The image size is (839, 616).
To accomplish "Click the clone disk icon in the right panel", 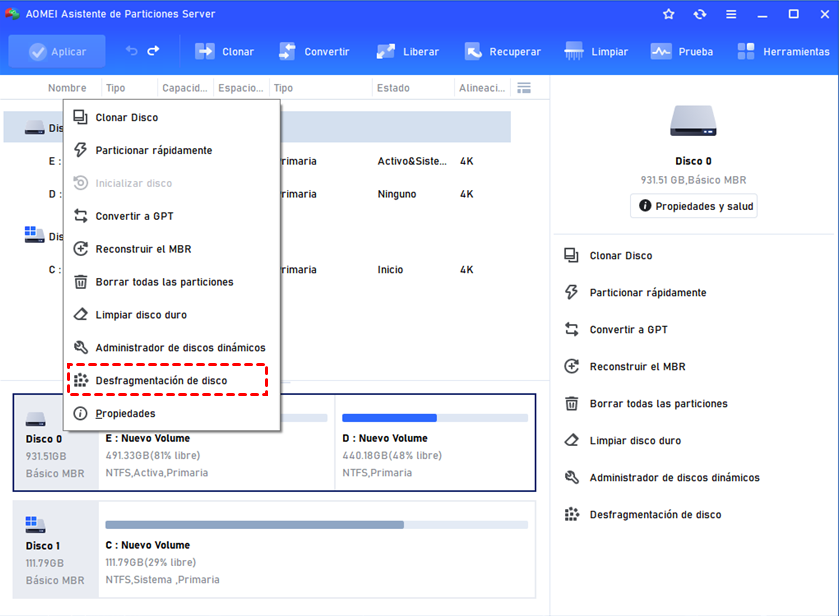I will 571,255.
